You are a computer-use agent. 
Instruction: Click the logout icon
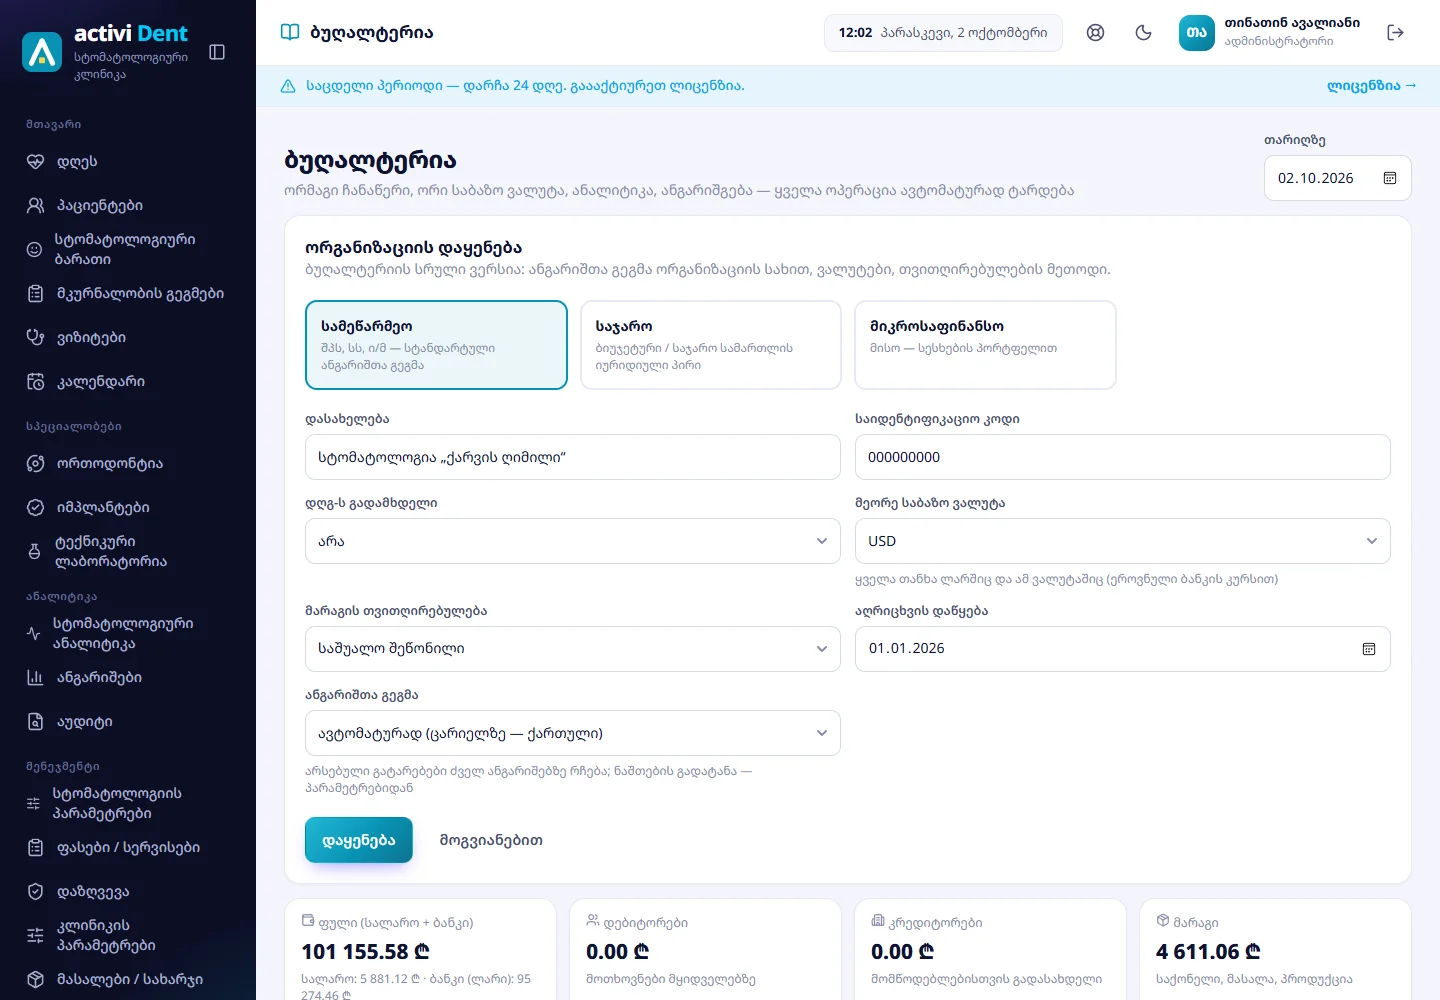coord(1395,33)
